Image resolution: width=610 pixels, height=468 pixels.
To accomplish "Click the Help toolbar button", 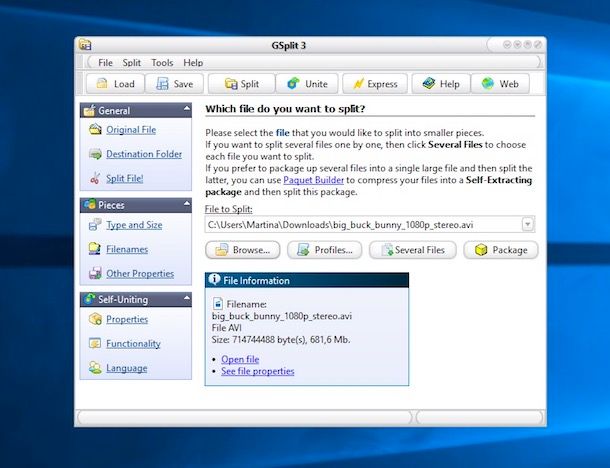I will pos(441,84).
